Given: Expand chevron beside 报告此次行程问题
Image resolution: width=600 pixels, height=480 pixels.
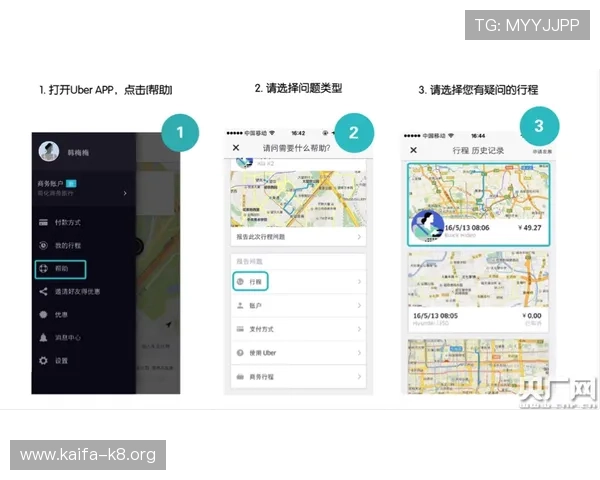Looking at the screenshot, I should tap(359, 237).
